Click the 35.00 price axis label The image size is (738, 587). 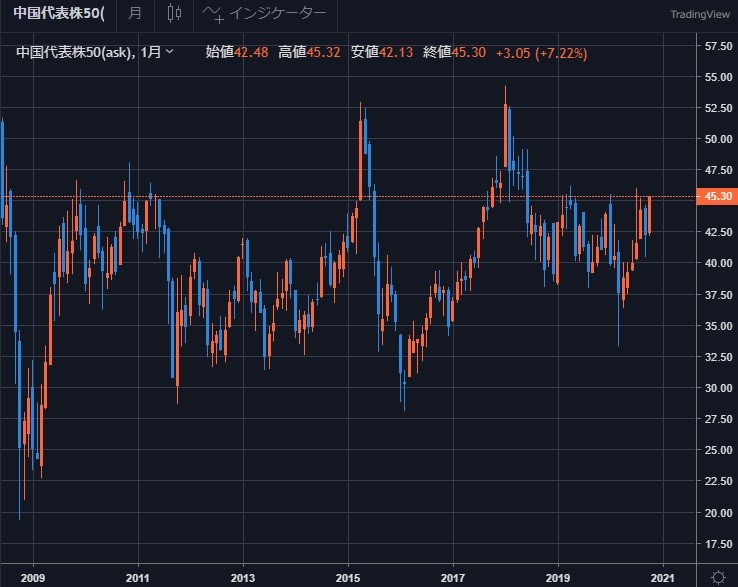point(718,326)
